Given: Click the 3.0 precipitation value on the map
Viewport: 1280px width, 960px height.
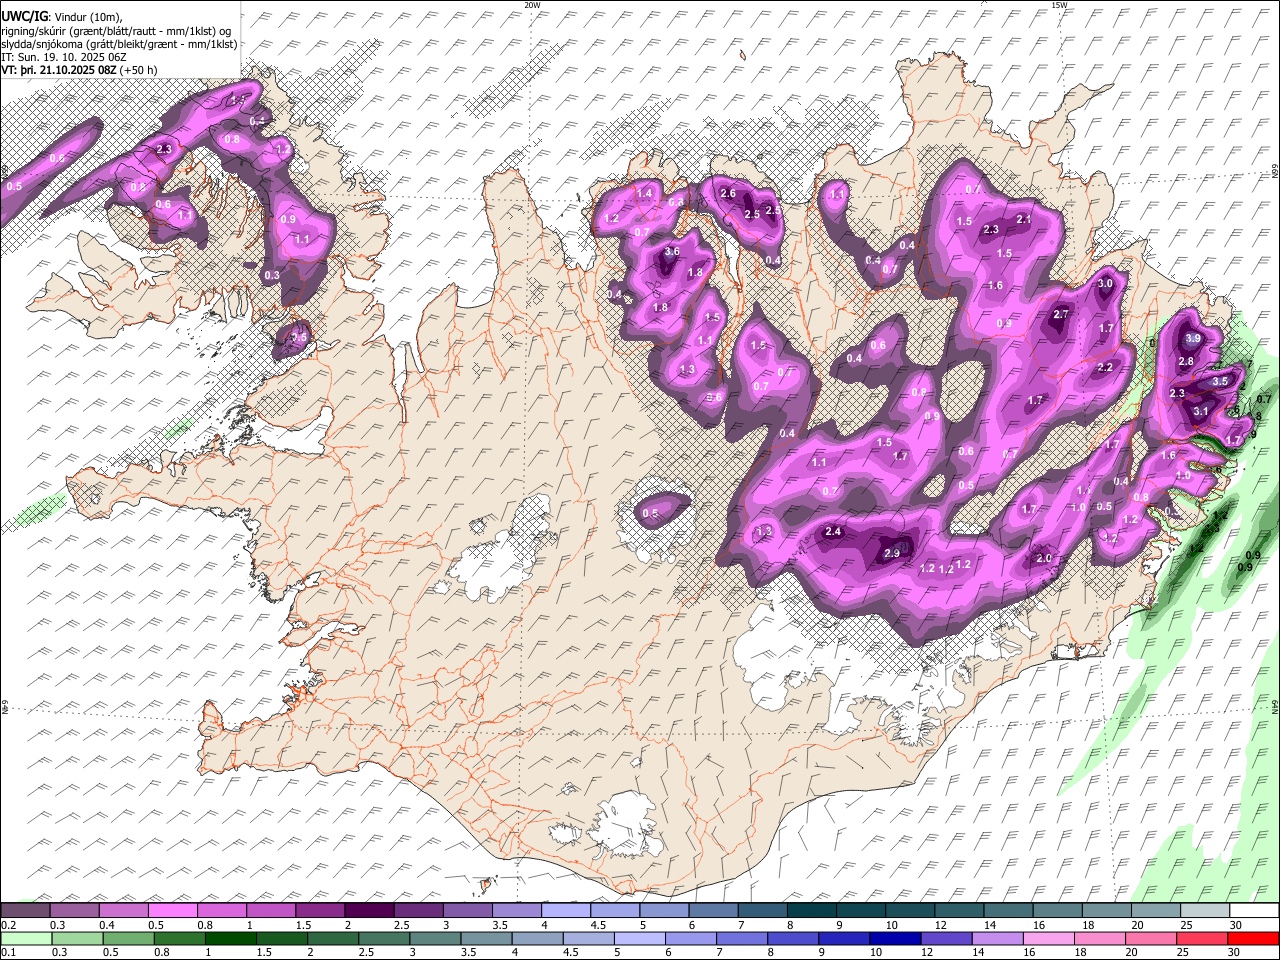Looking at the screenshot, I should (1105, 284).
